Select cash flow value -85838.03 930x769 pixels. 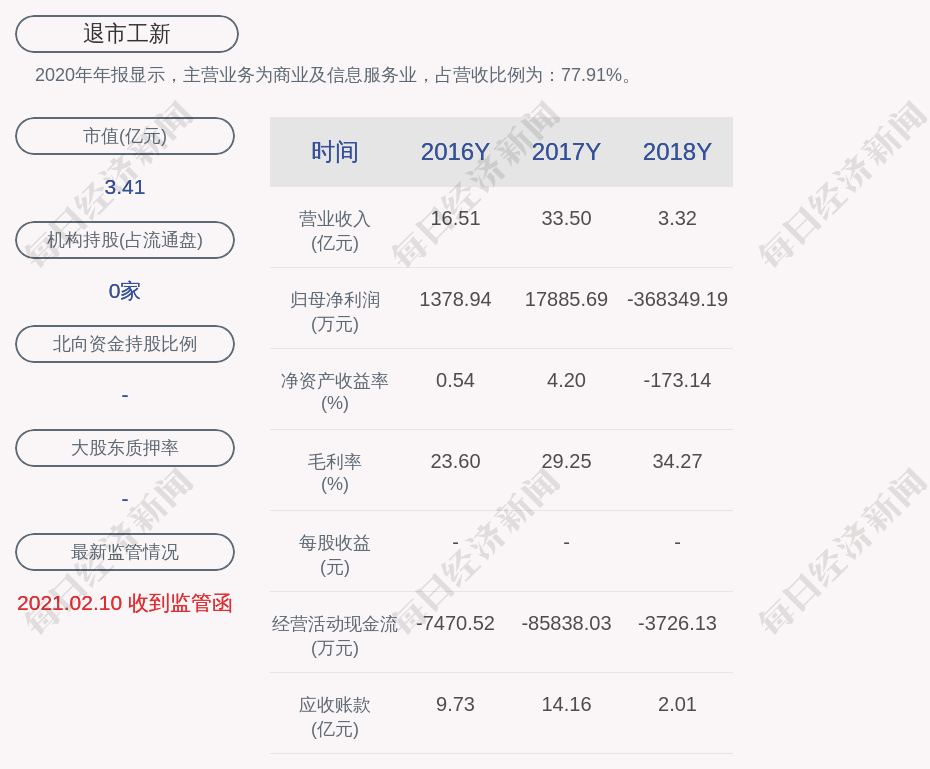coord(566,623)
